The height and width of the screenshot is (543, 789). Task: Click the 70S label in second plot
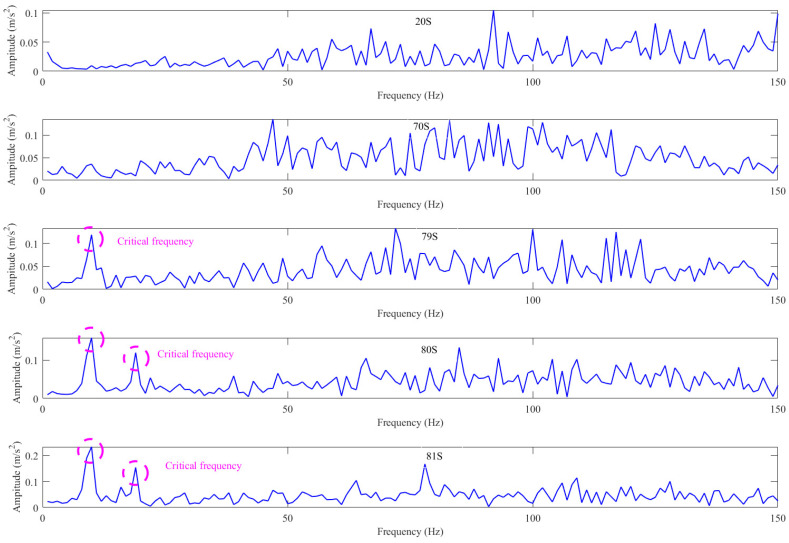(x=422, y=126)
